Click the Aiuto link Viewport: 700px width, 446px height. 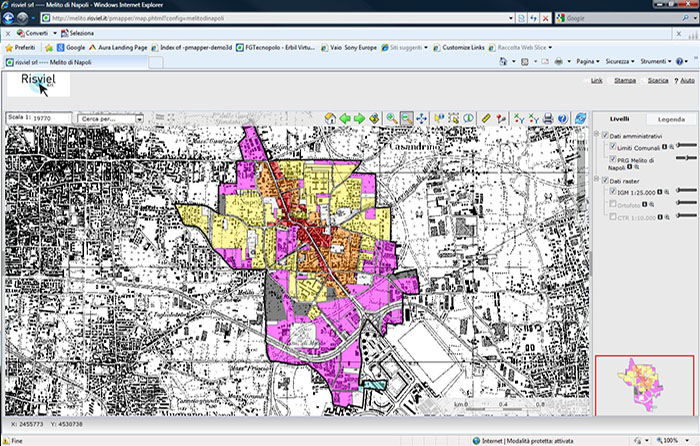pyautogui.click(x=685, y=79)
